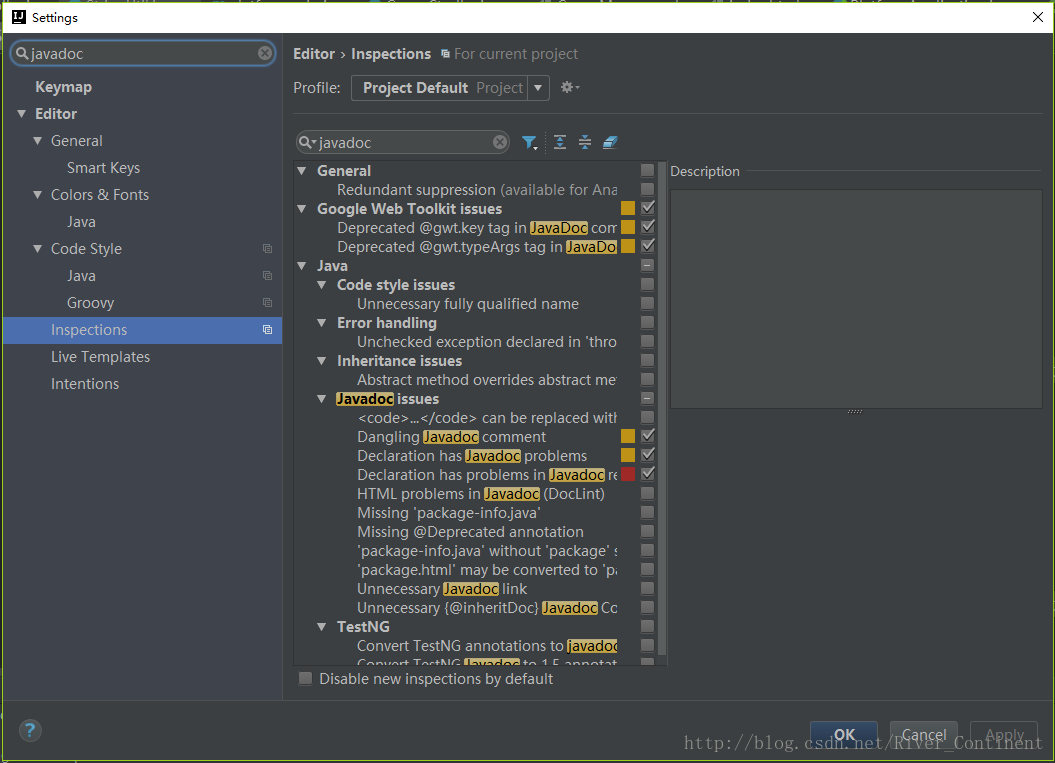Collapse all inspection tree nodes icon
Screen dimensions: 1055x763
[x=585, y=142]
